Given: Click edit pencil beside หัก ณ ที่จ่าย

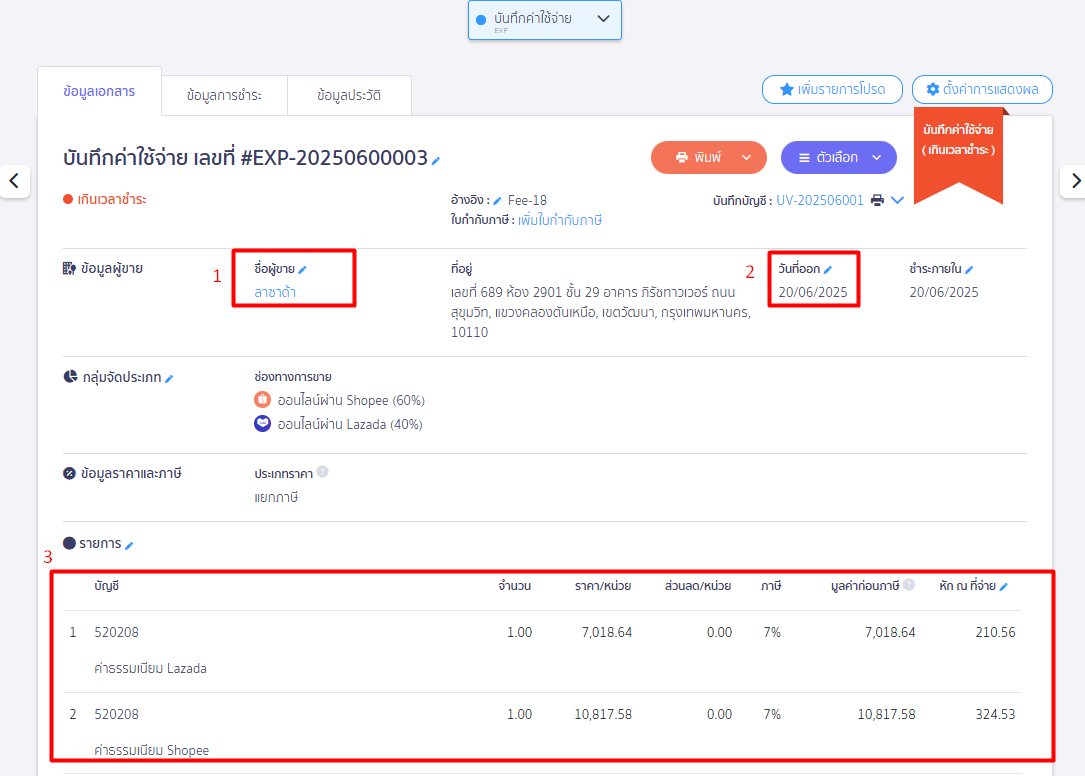Looking at the screenshot, I should [x=1004, y=587].
